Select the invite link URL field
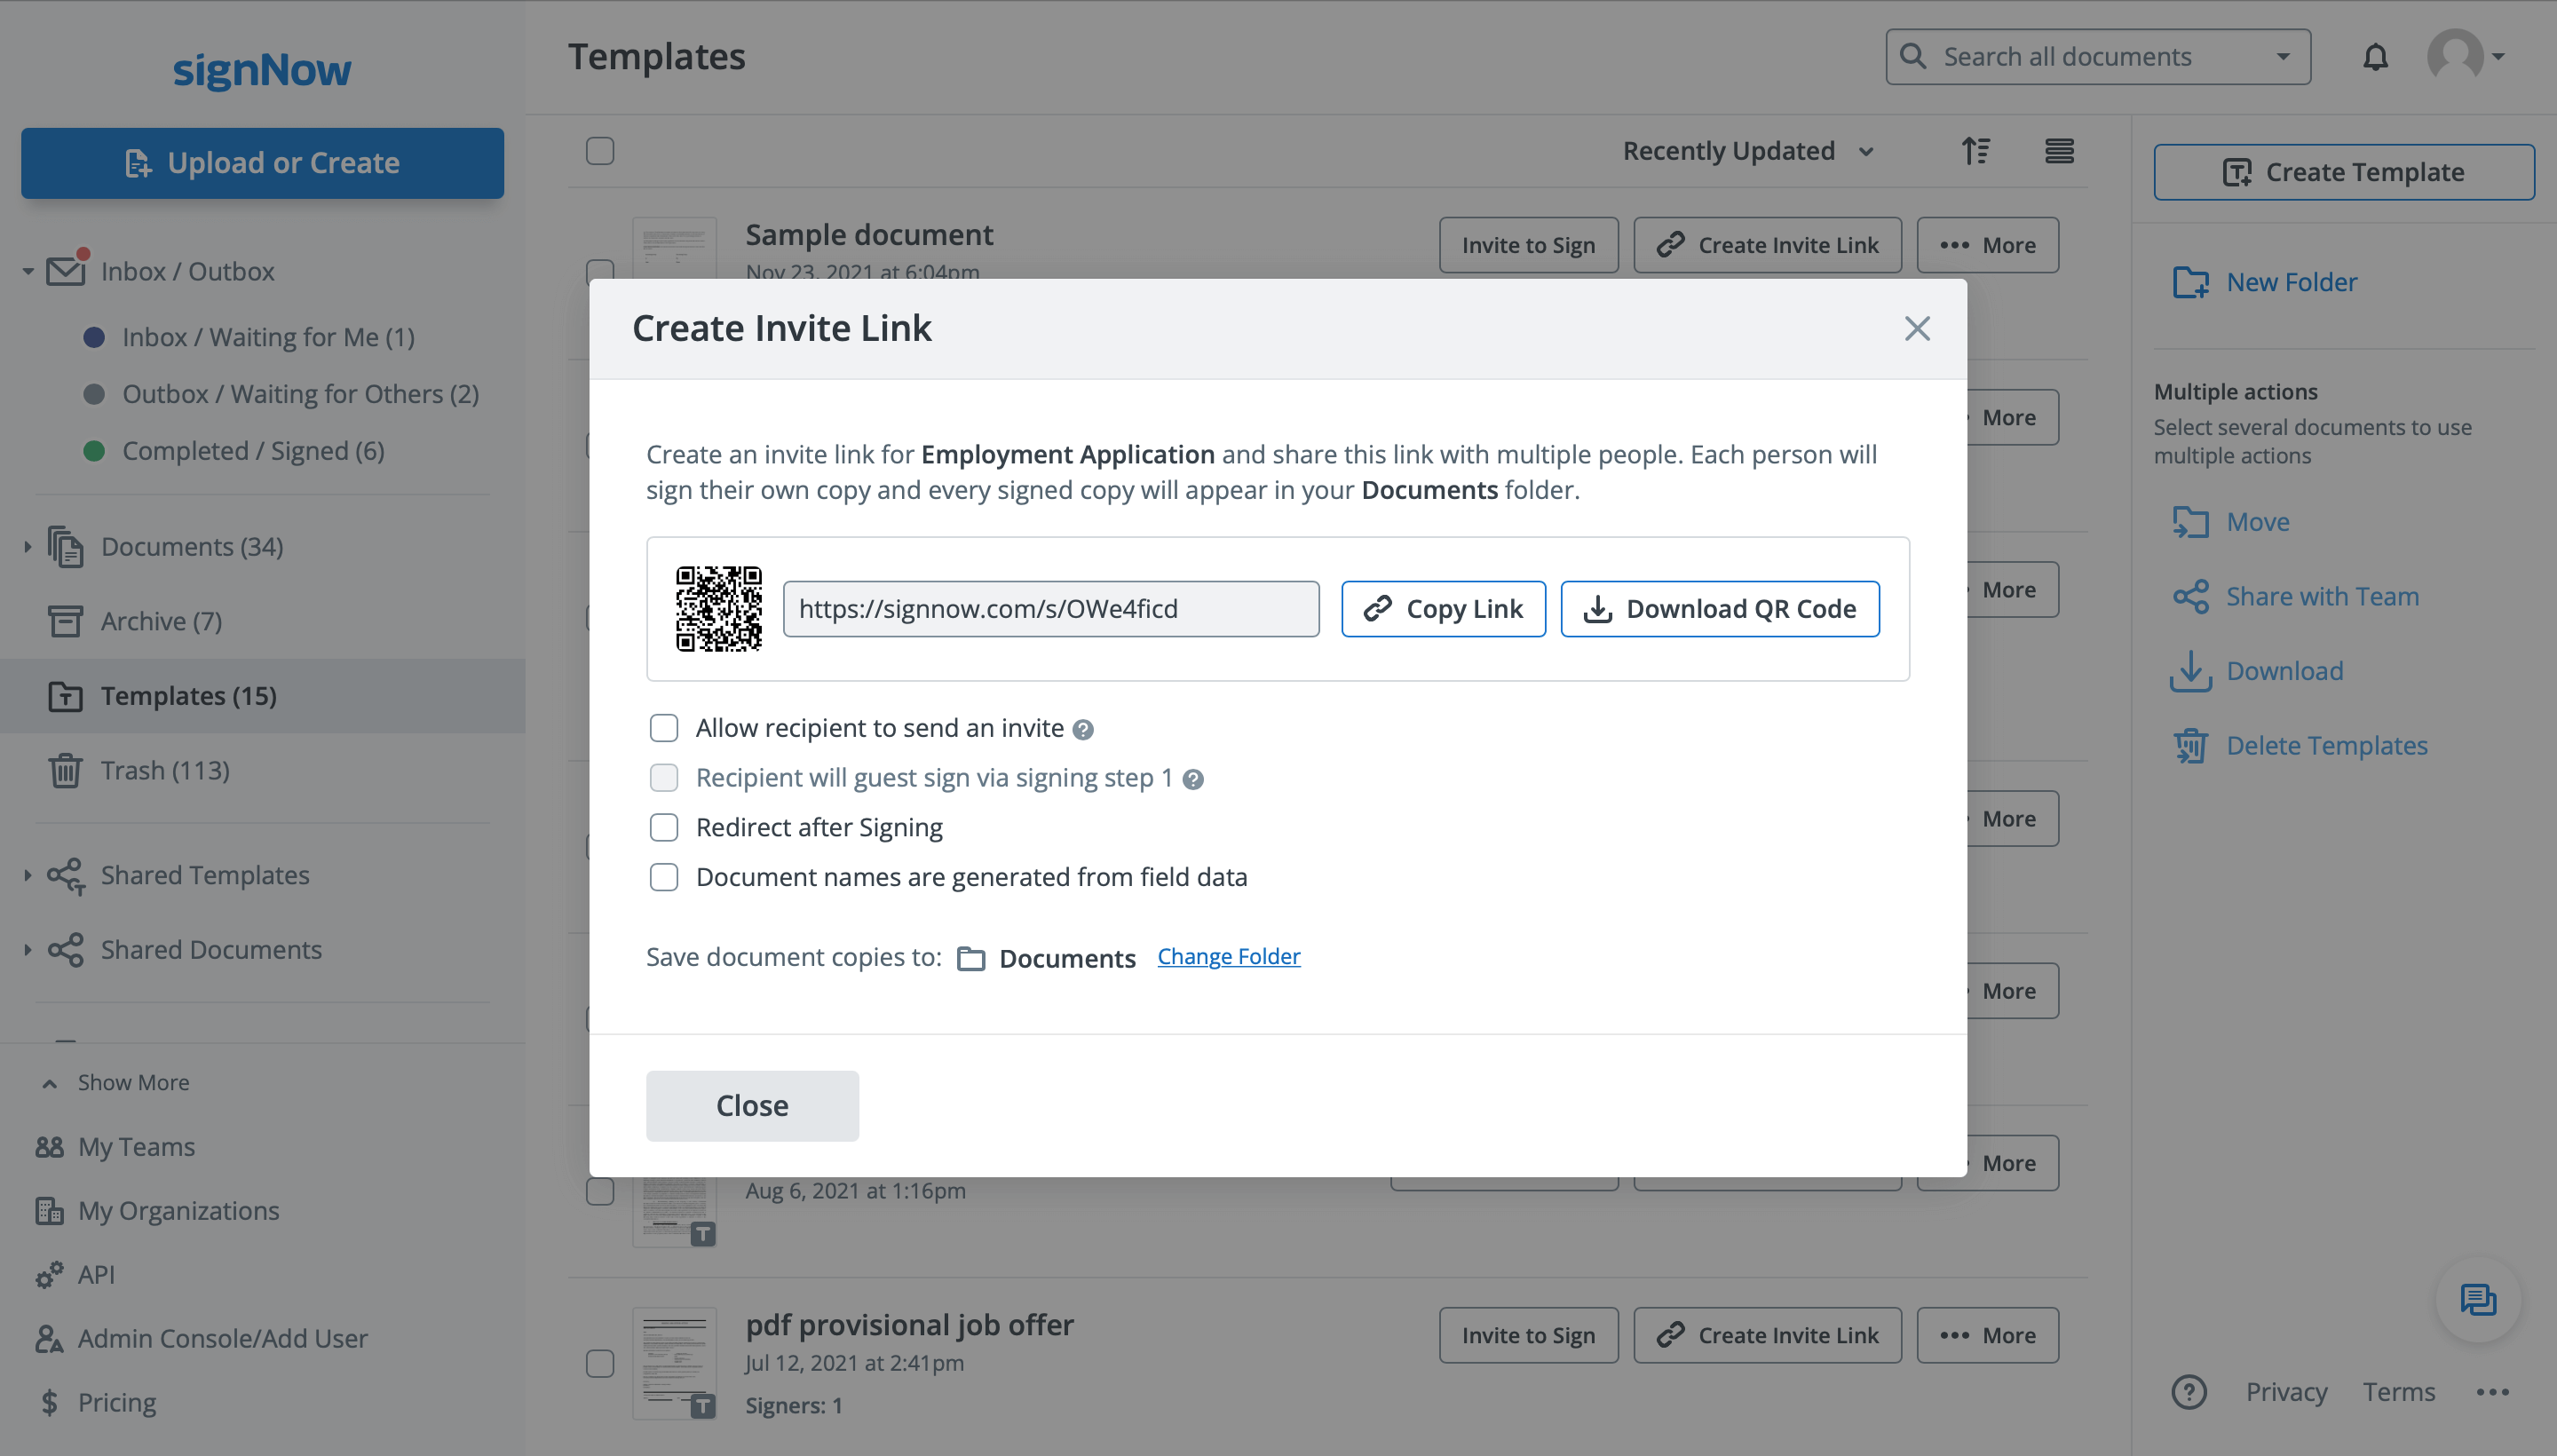This screenshot has height=1456, width=2557. (x=1050, y=608)
